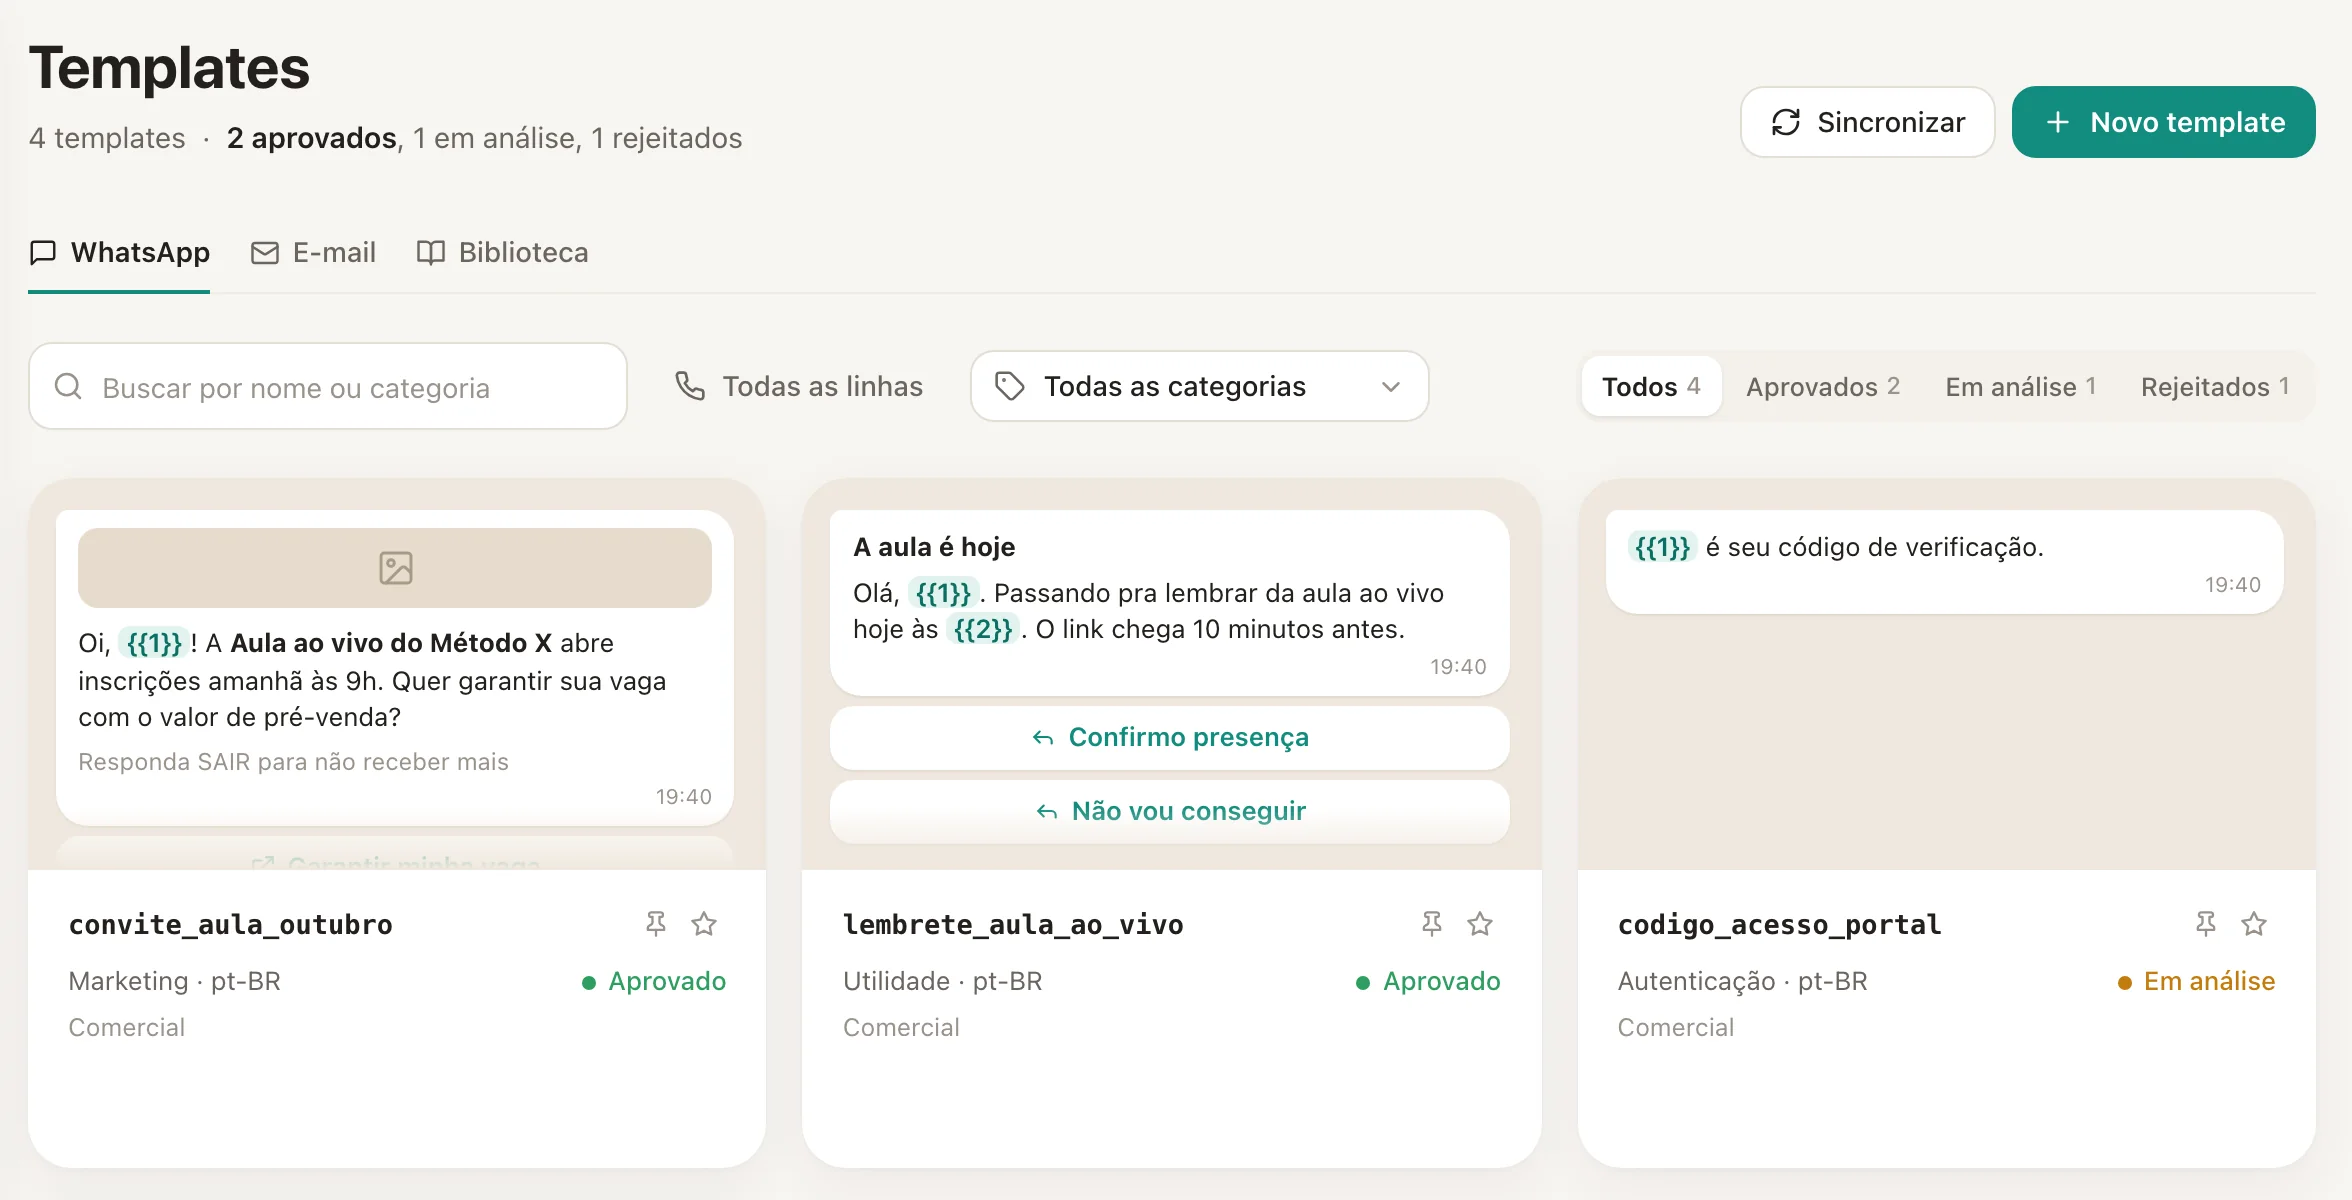This screenshot has width=2352, height=1200.
Task: Click the {{2}} variable in lembrete message
Action: [x=982, y=629]
